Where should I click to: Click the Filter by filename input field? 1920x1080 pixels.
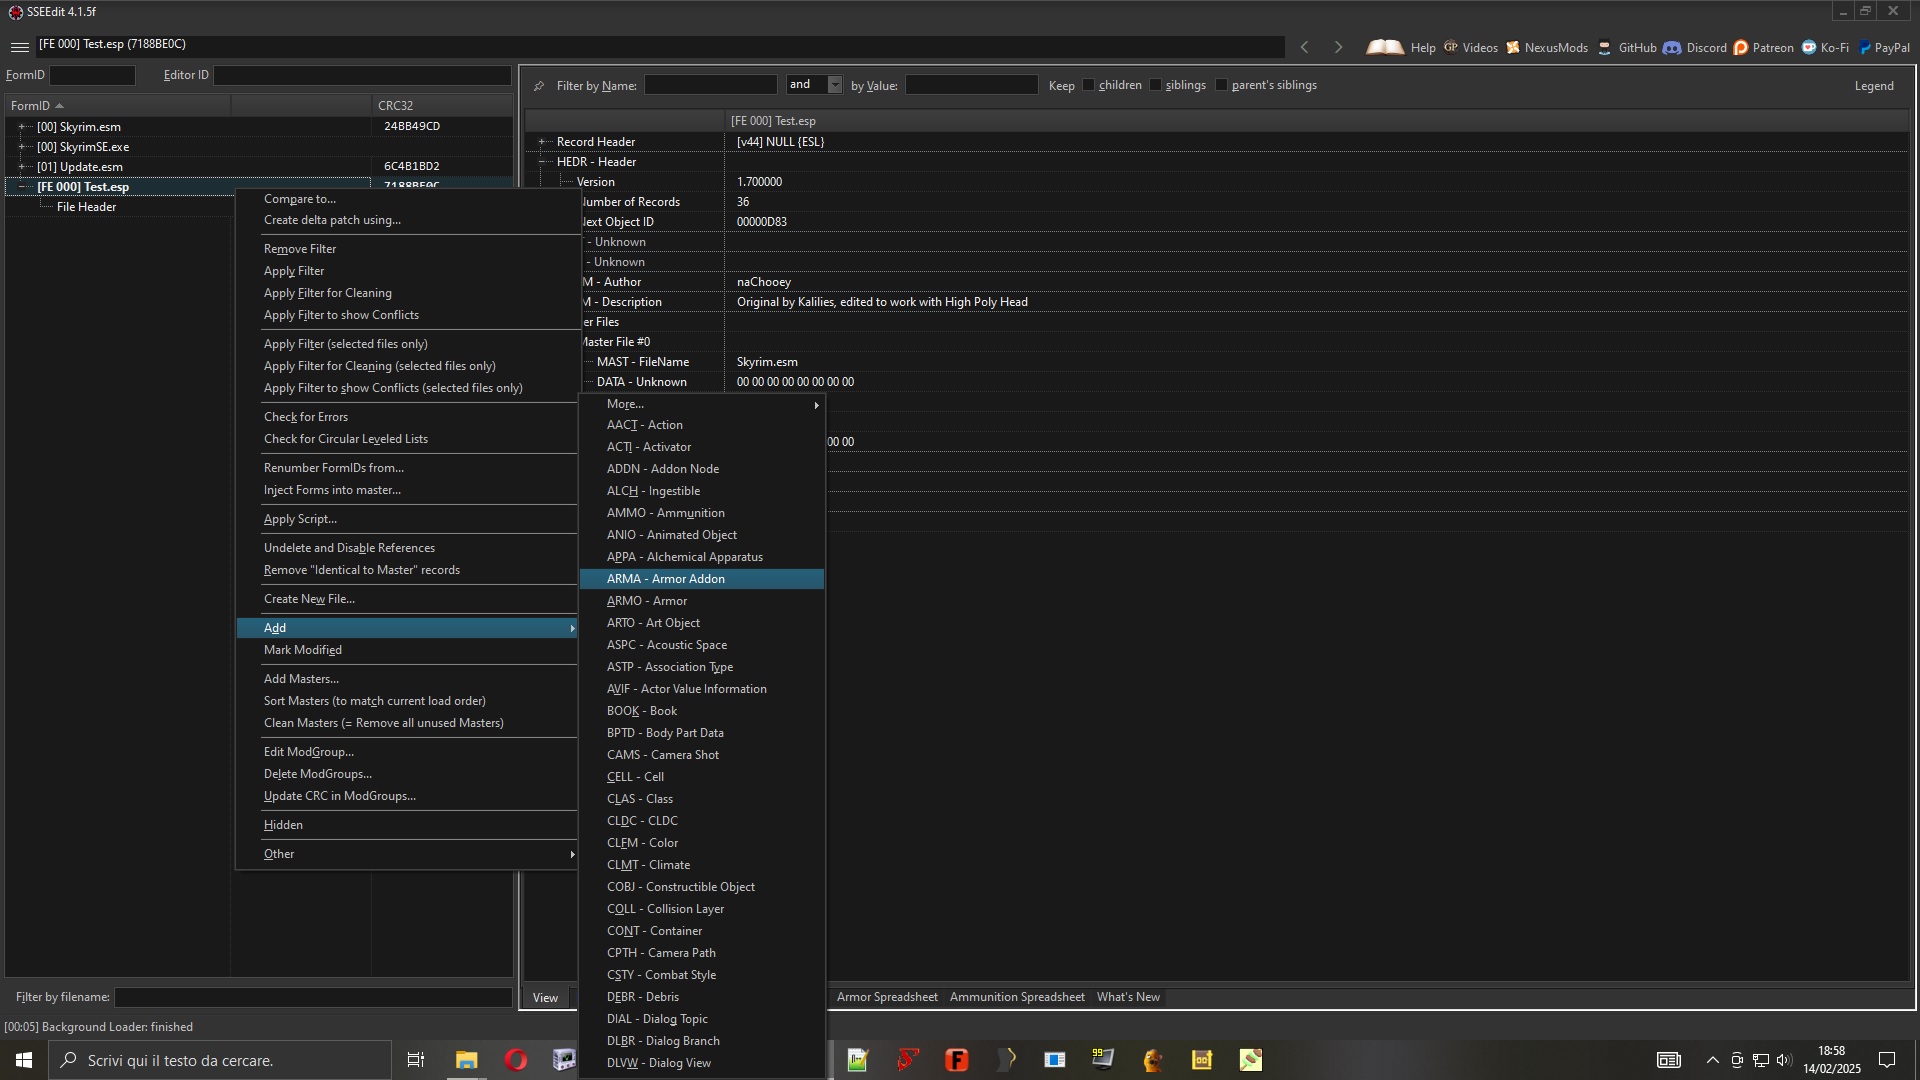313,997
